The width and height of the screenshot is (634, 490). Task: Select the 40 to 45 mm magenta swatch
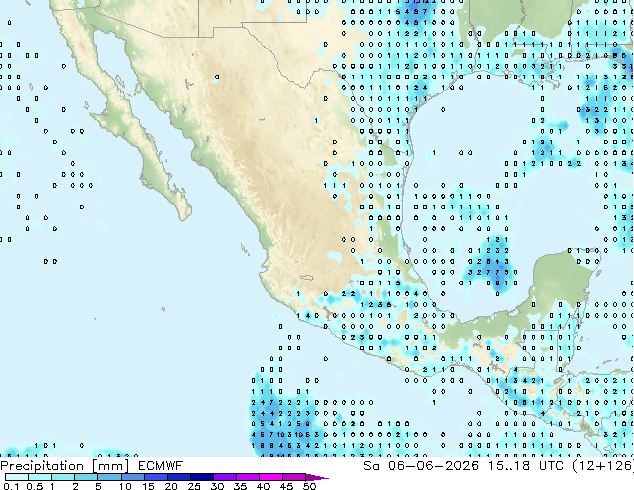271,477
